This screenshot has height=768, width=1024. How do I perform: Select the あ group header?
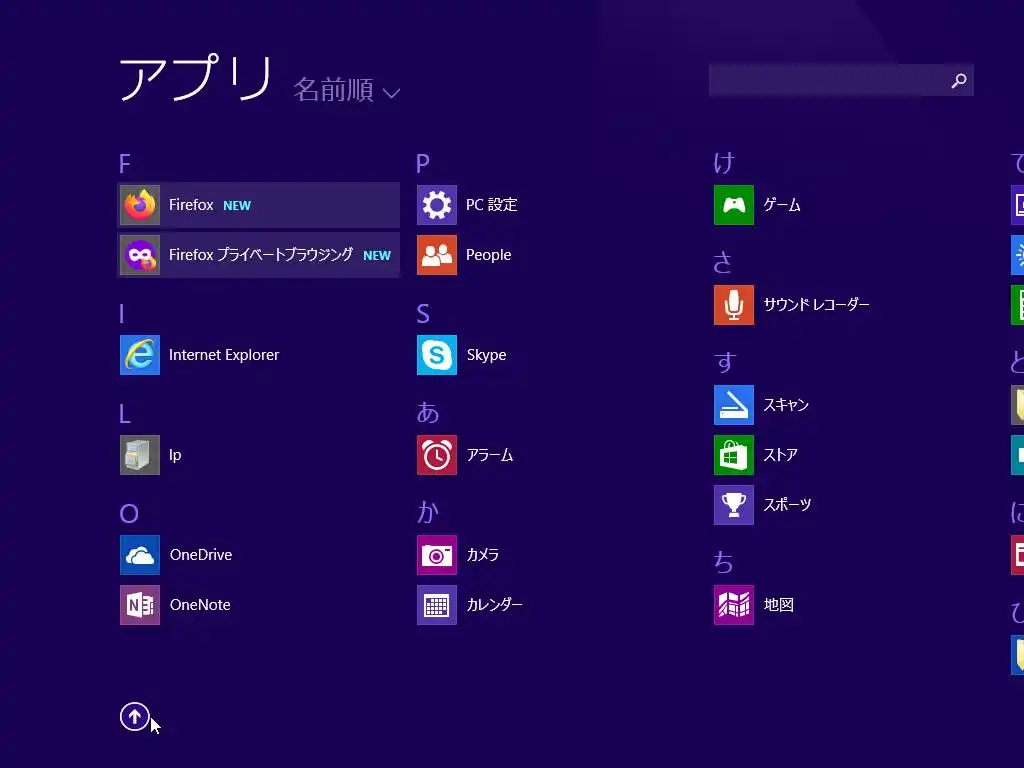428,413
